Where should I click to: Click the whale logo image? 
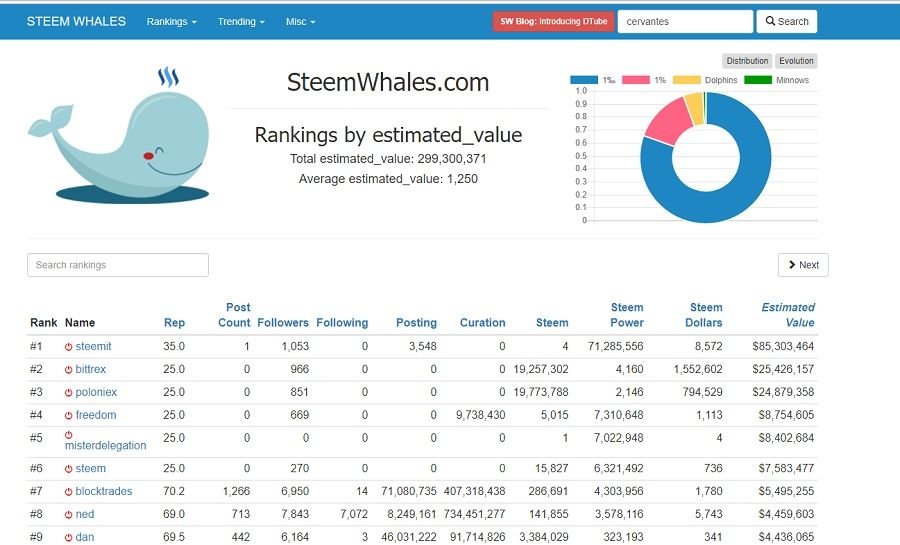click(119, 135)
